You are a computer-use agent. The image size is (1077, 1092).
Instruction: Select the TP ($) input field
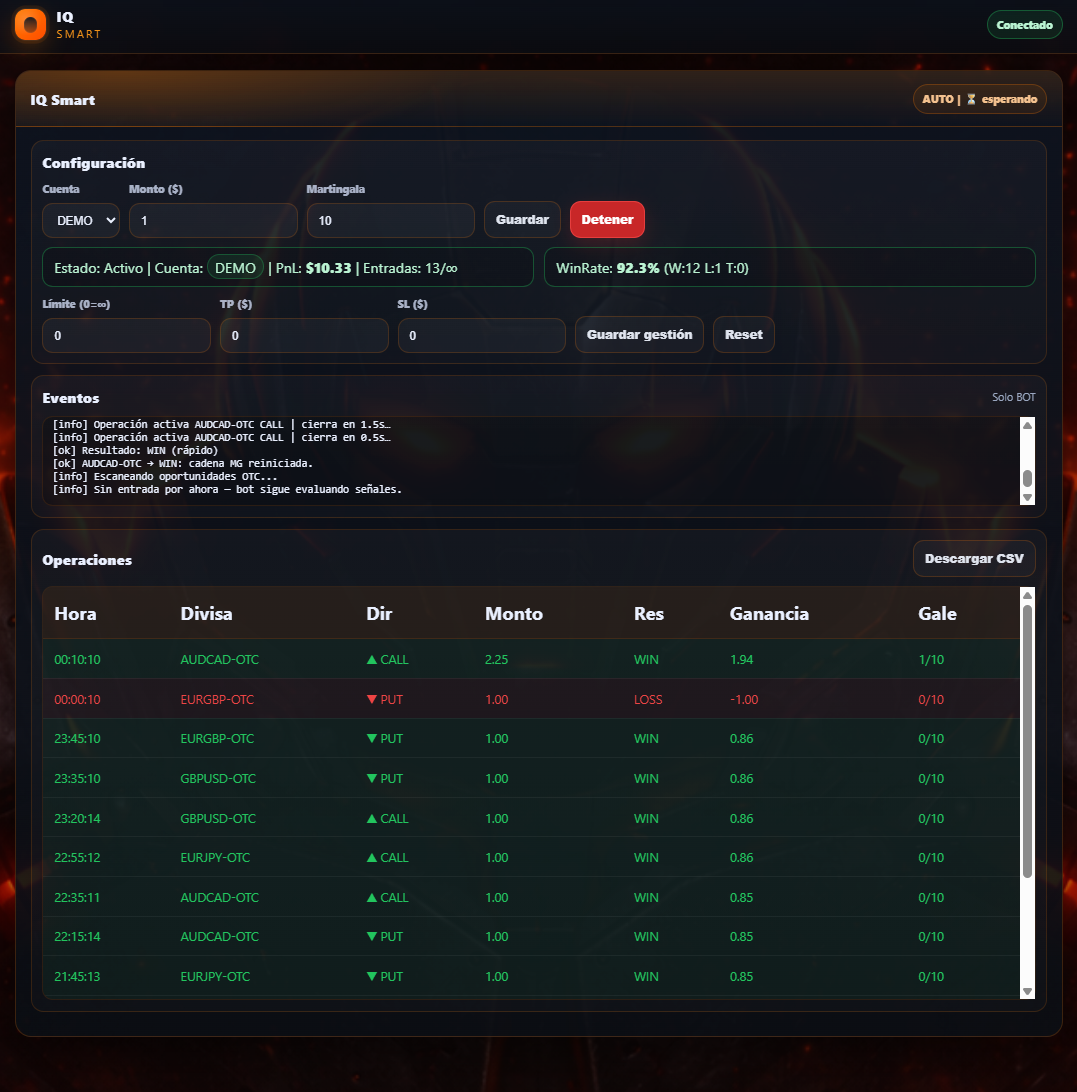tap(304, 336)
